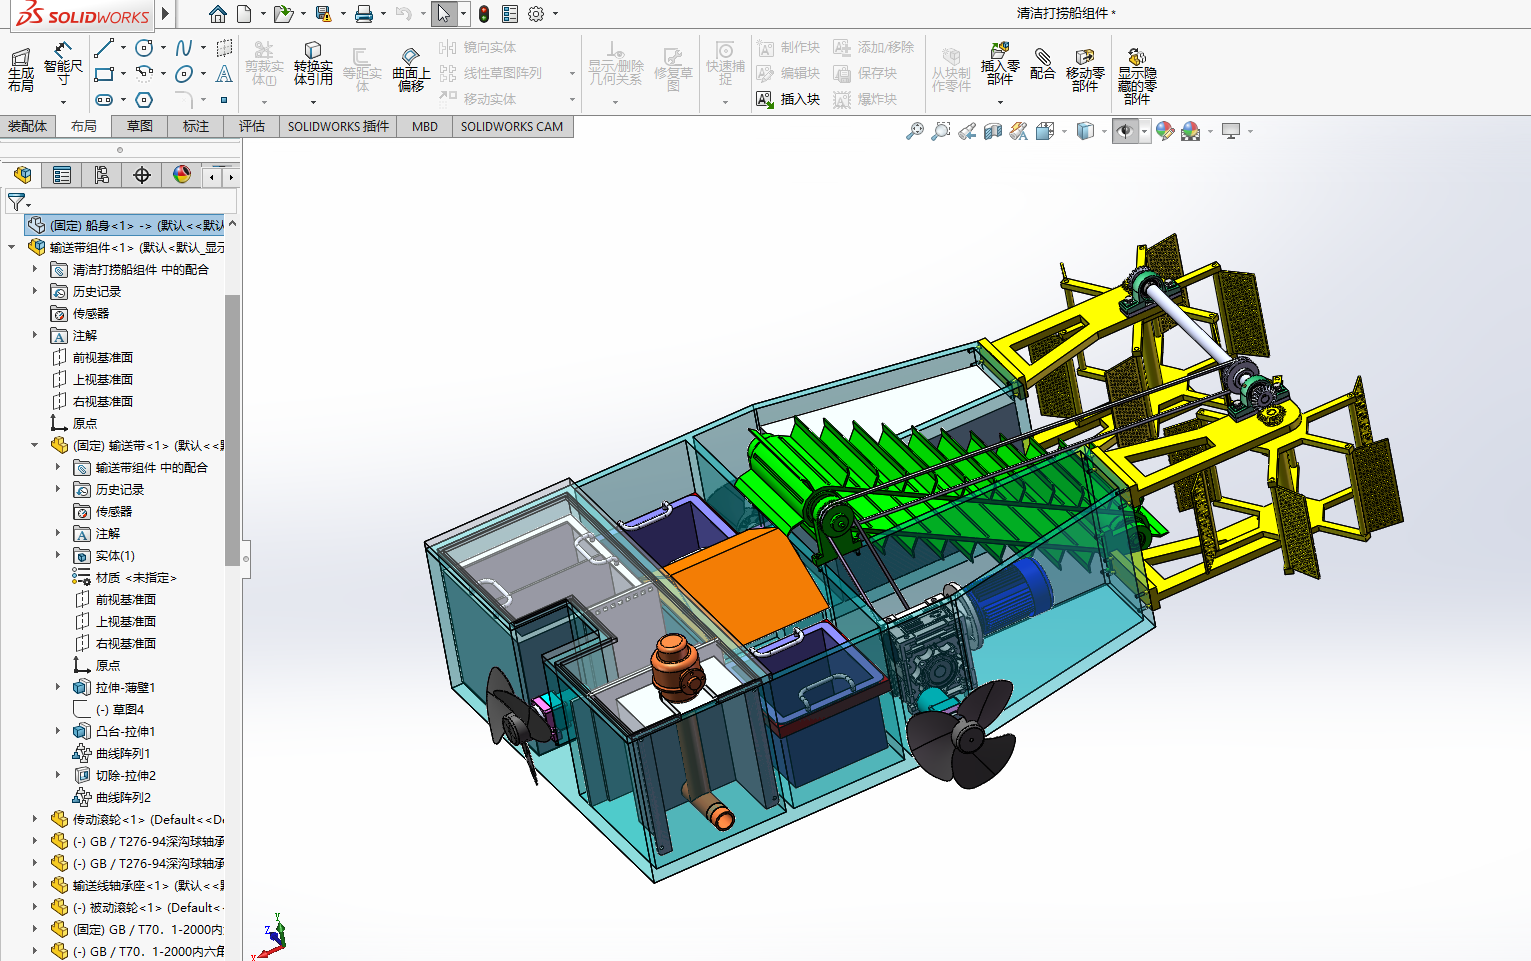The image size is (1531, 961).
Task: Switch to the 装配体 tab
Action: coord(27,126)
